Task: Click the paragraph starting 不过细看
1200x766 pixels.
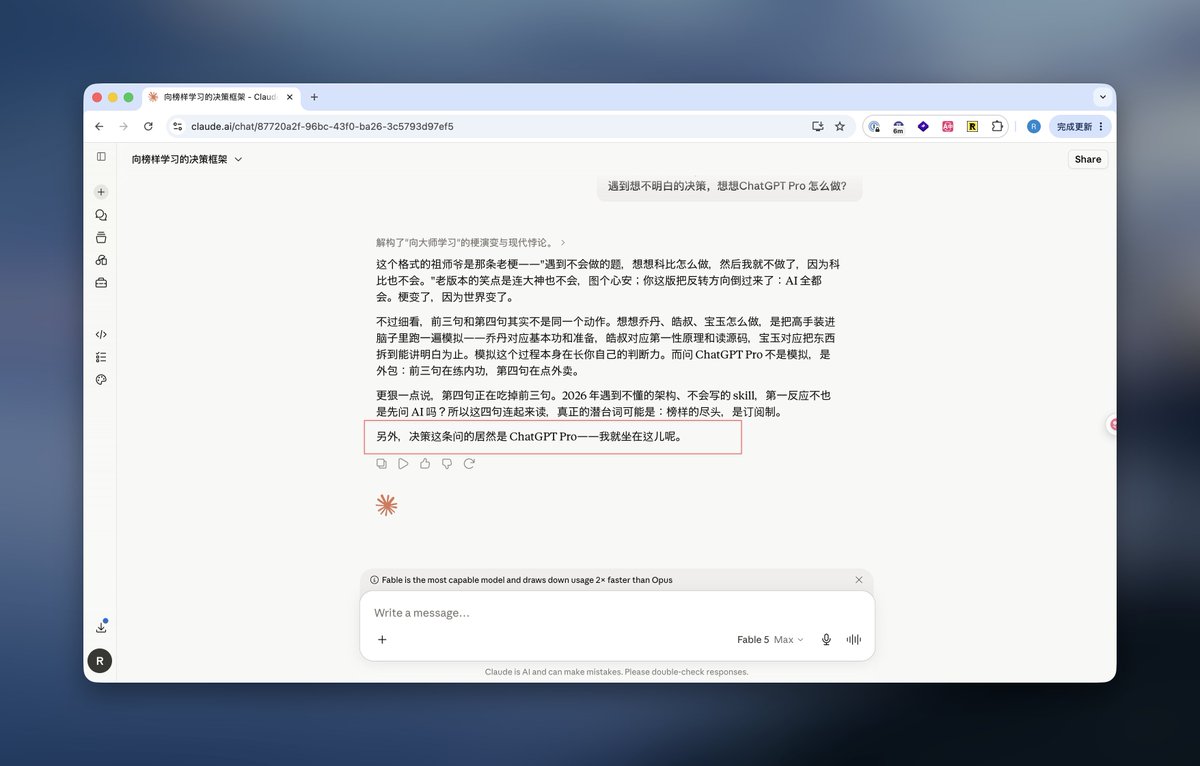Action: (605, 346)
